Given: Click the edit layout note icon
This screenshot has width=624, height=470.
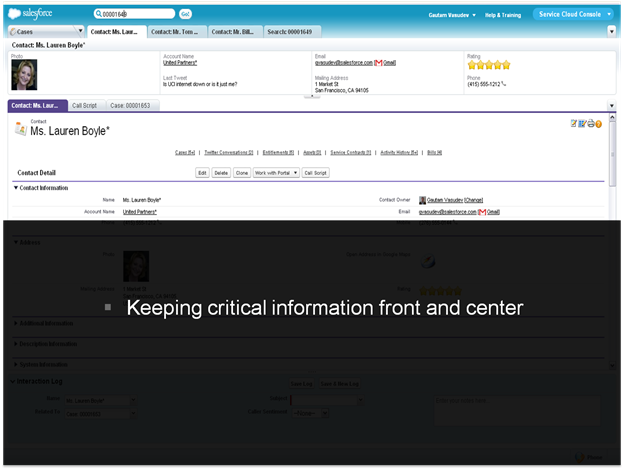Looking at the screenshot, I should [573, 124].
